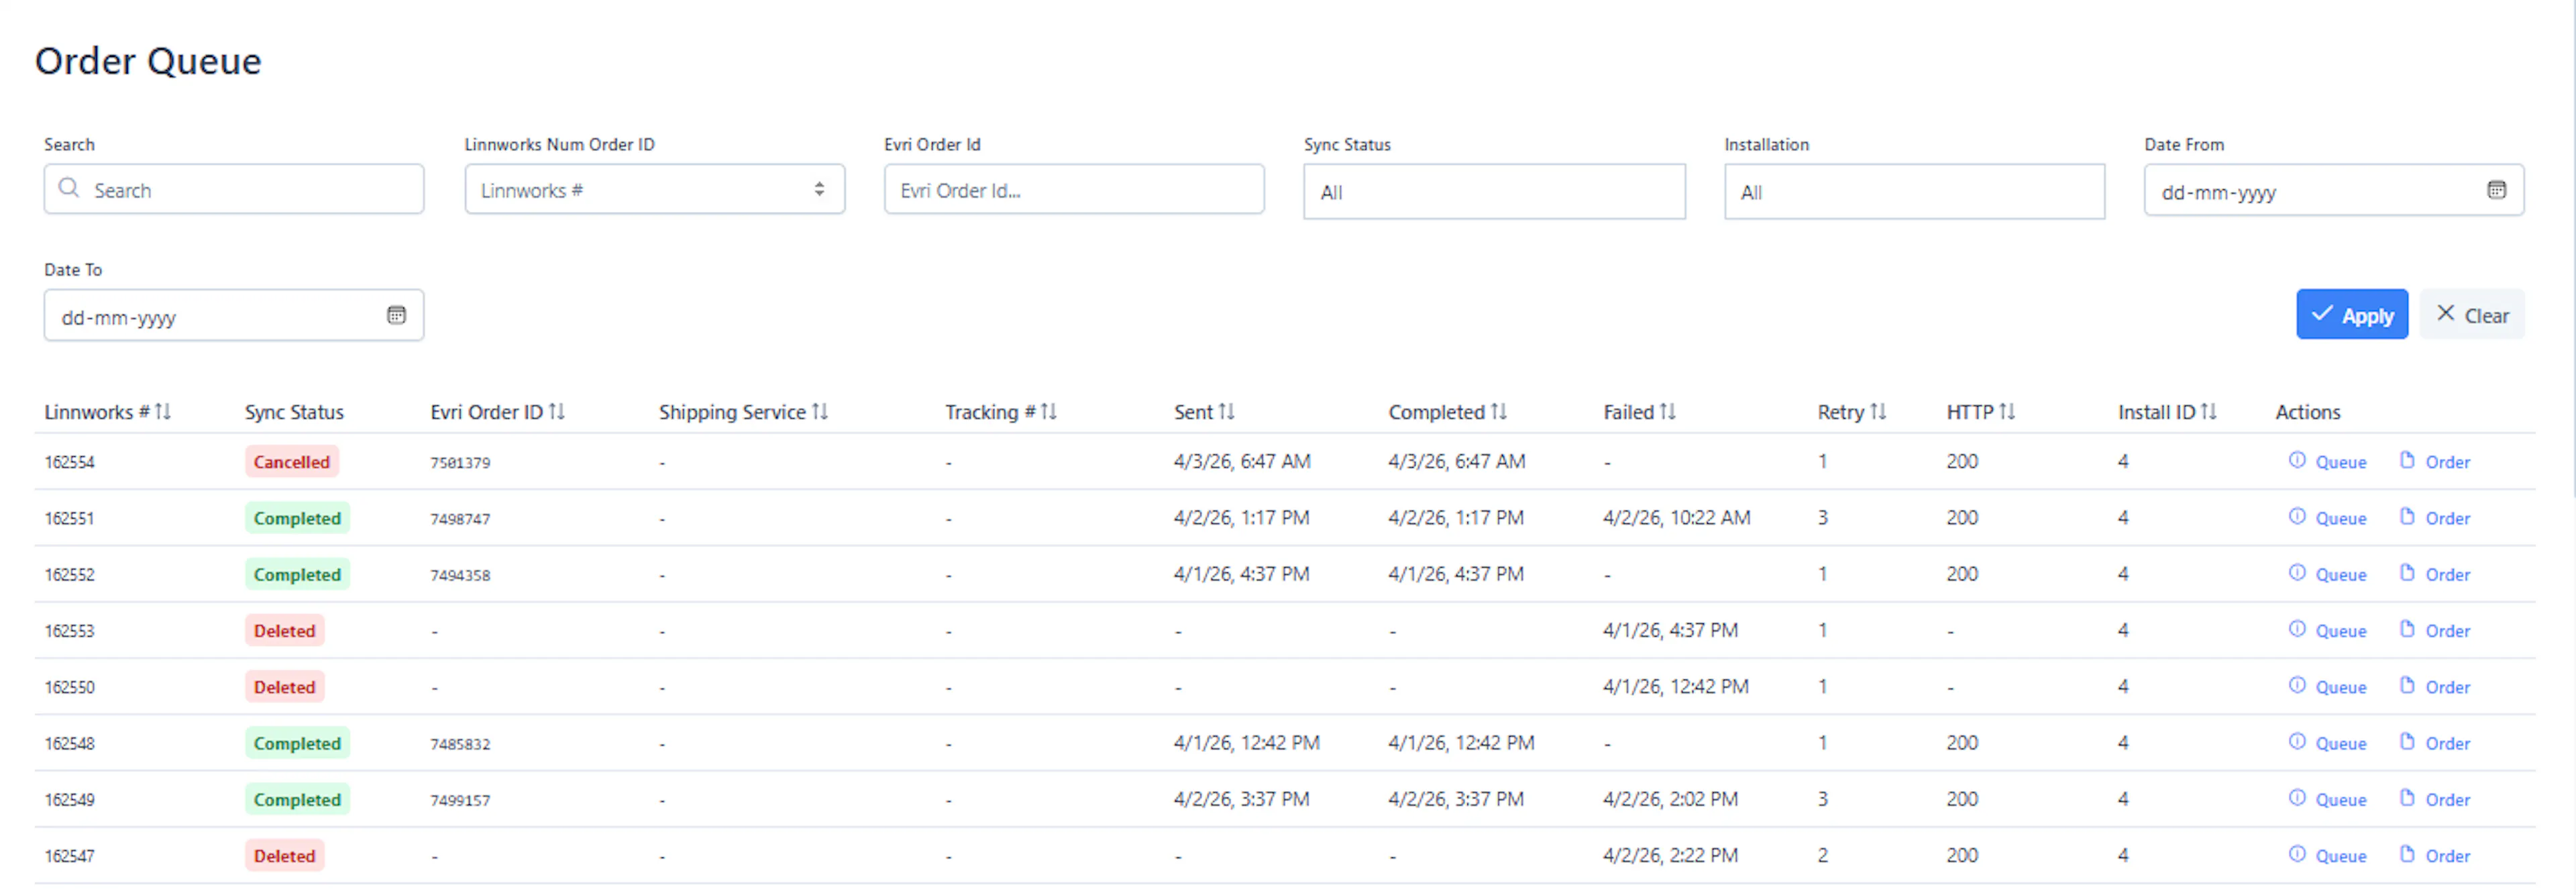Sort by Evri Order ID column arrows
The width and height of the screenshot is (2576, 895).
point(557,412)
